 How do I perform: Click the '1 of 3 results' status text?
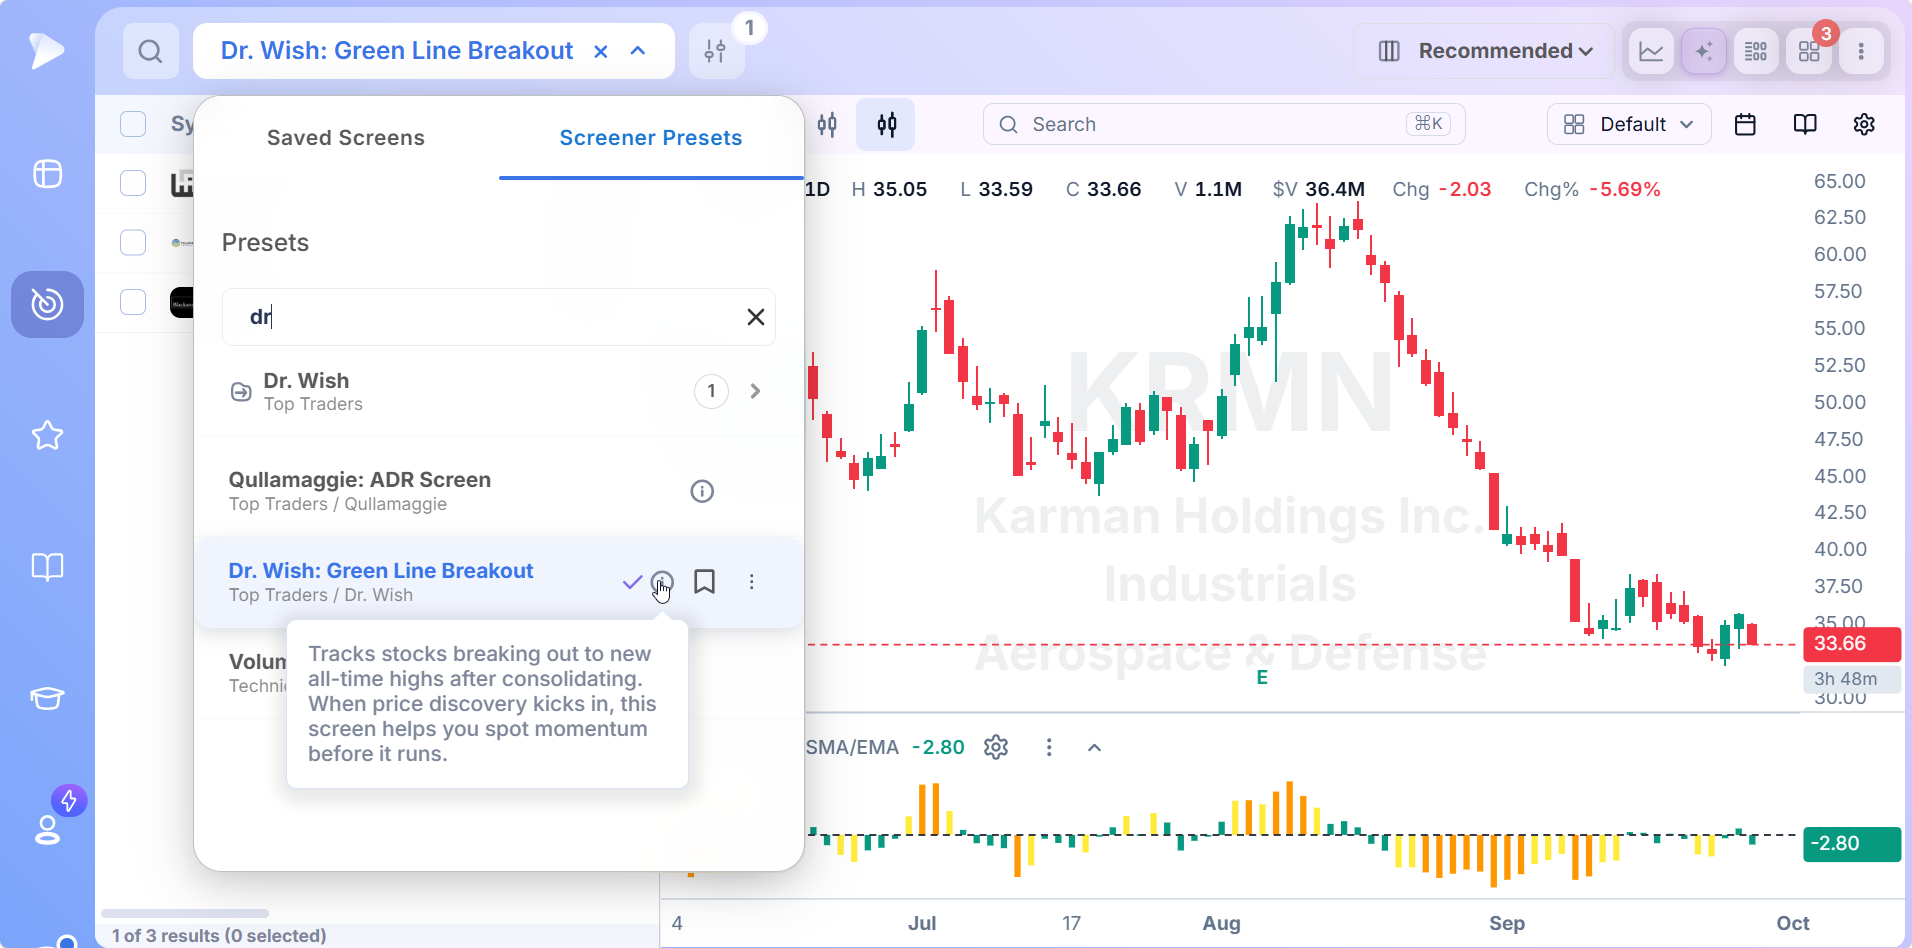coord(219,936)
